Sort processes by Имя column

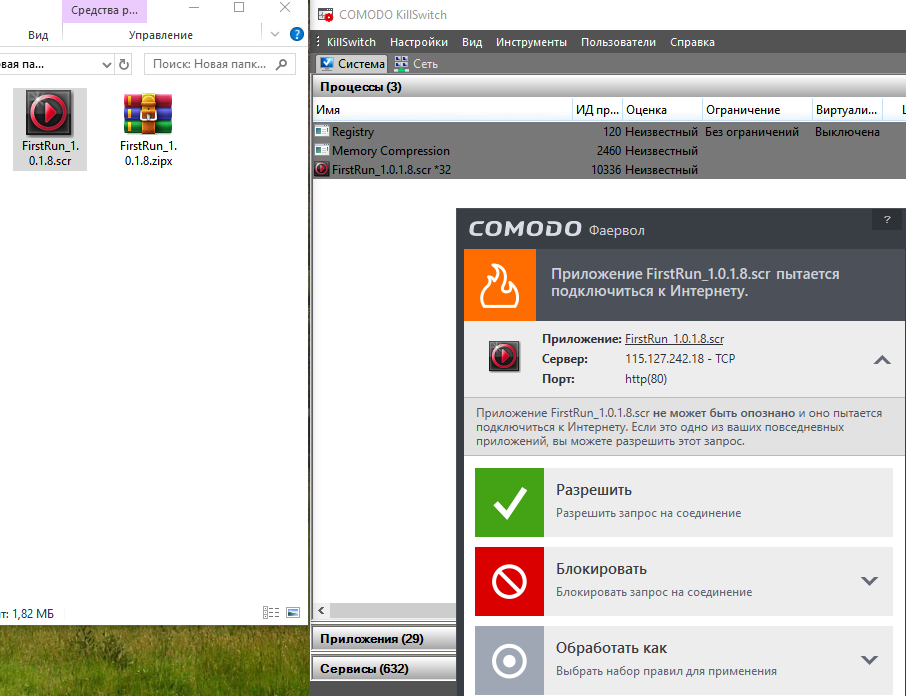443,110
